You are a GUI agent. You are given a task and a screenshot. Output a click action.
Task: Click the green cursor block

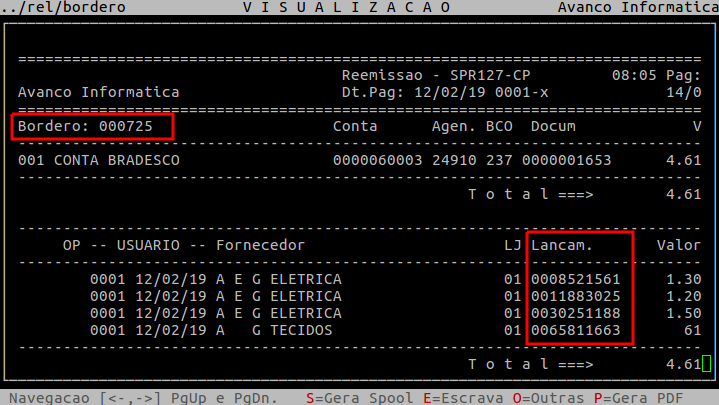click(707, 364)
